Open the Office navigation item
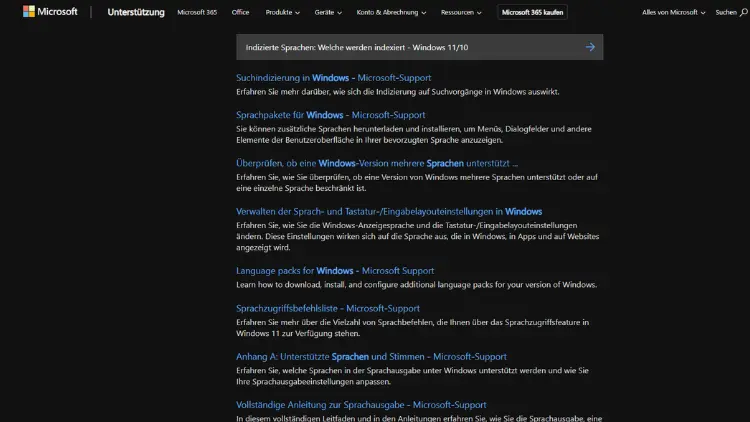 240,12
